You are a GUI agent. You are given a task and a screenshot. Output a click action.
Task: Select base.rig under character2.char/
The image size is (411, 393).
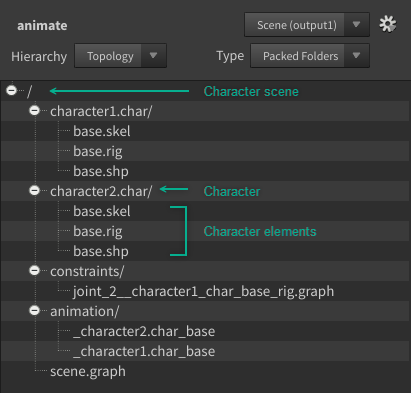click(x=205, y=231)
